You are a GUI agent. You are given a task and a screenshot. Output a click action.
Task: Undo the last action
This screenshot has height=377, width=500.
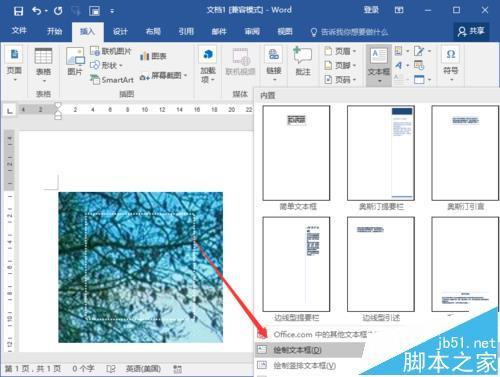pos(36,11)
